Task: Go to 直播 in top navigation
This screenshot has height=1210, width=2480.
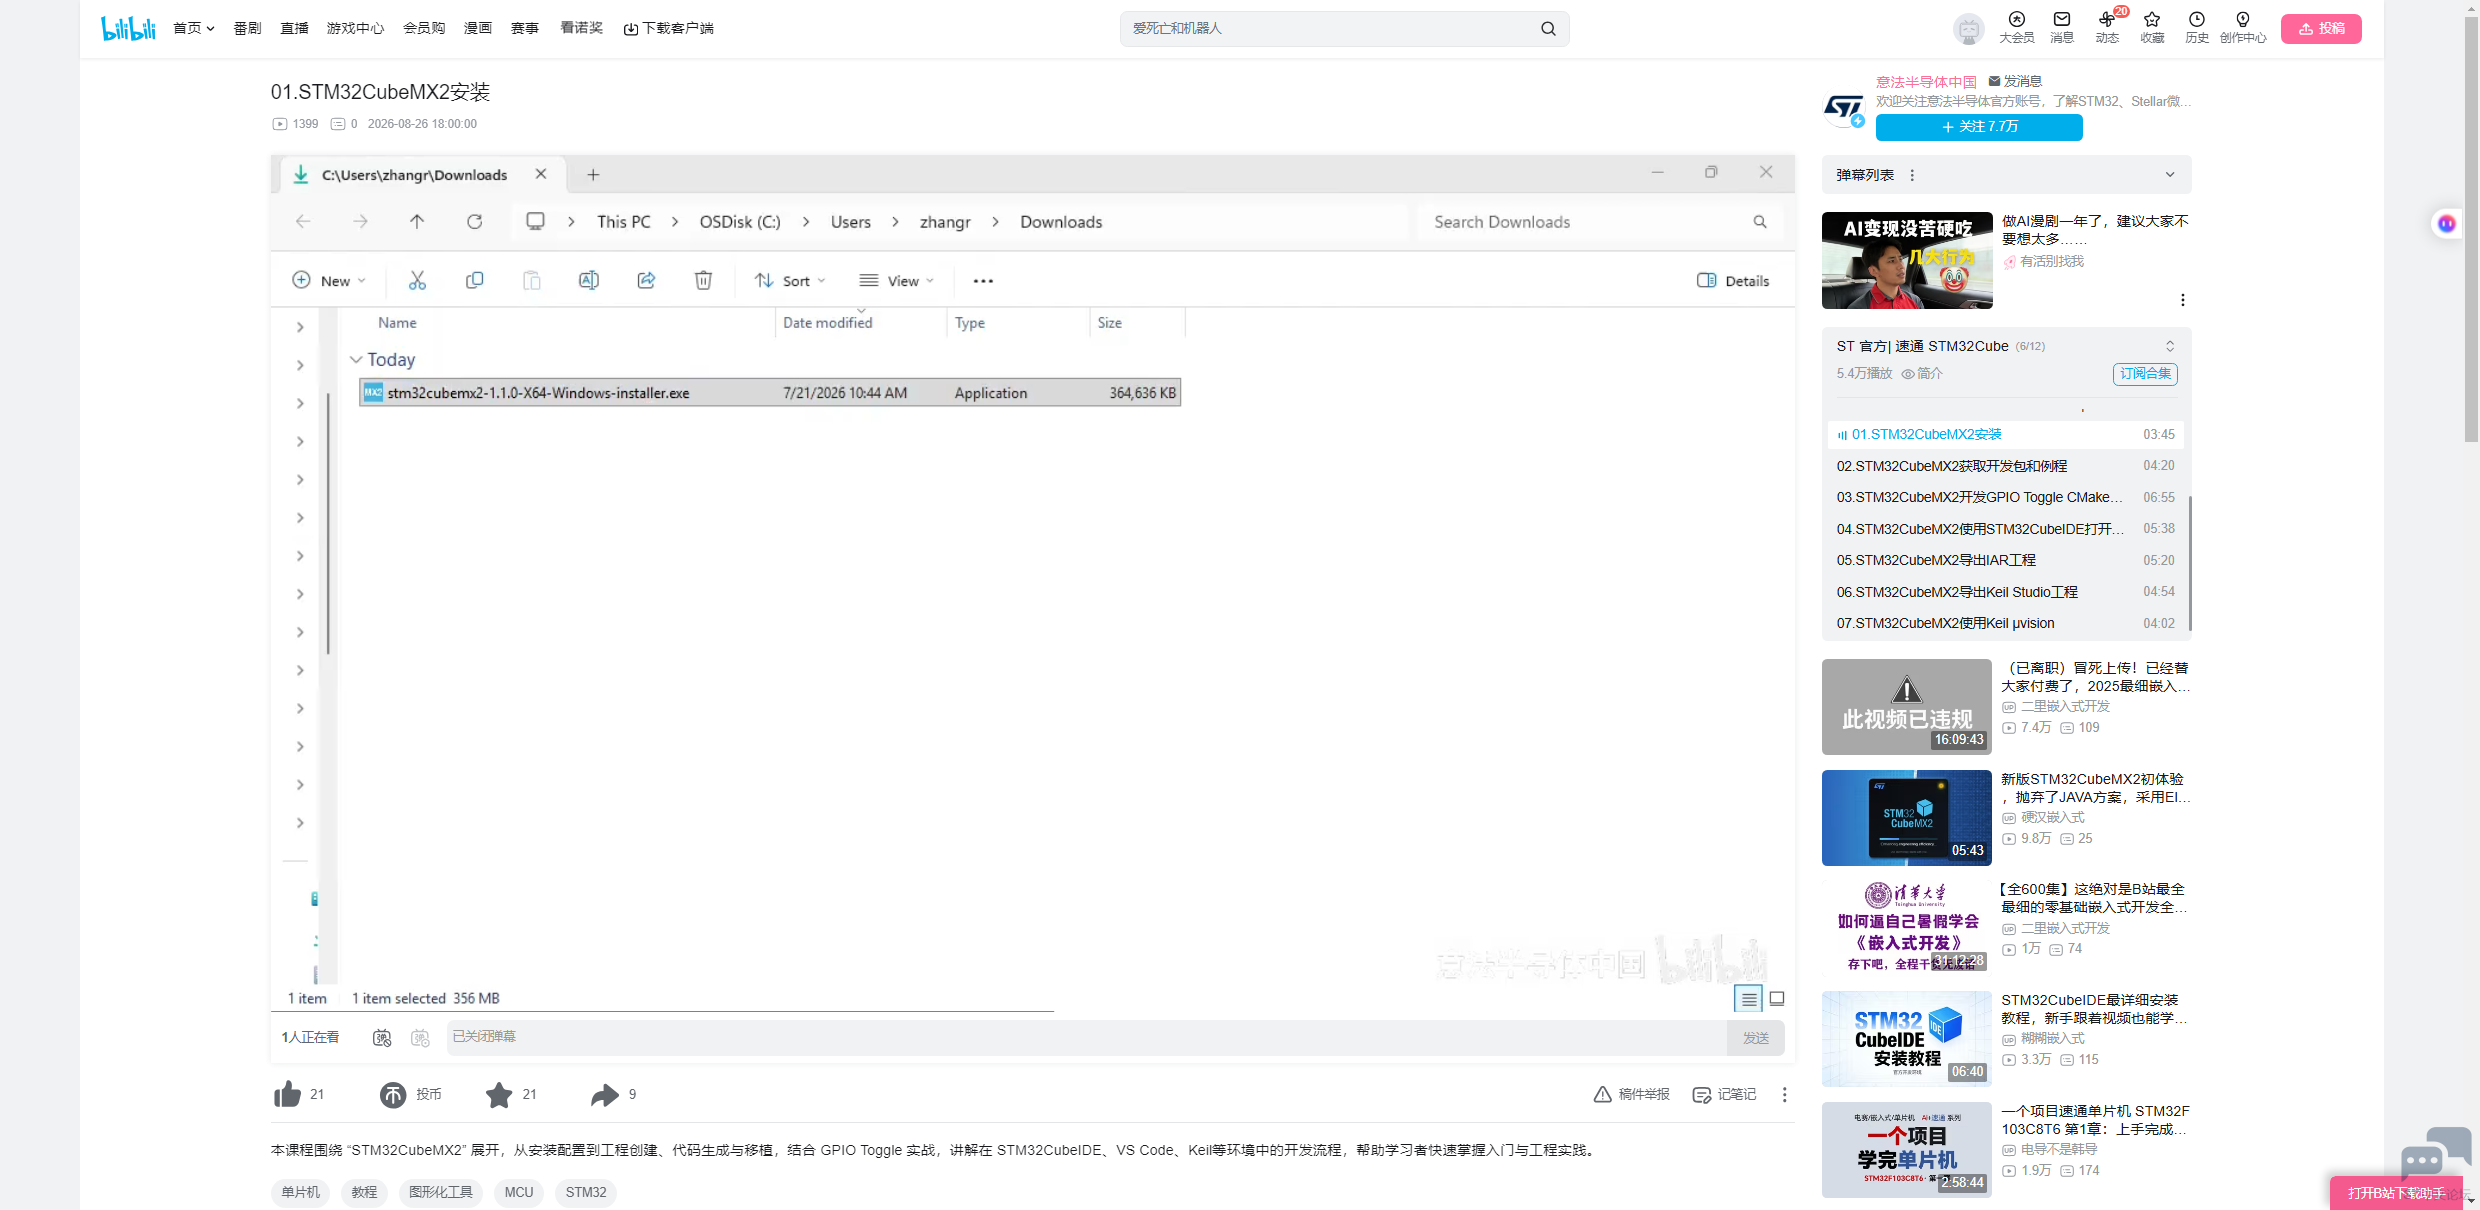Action: 294,28
